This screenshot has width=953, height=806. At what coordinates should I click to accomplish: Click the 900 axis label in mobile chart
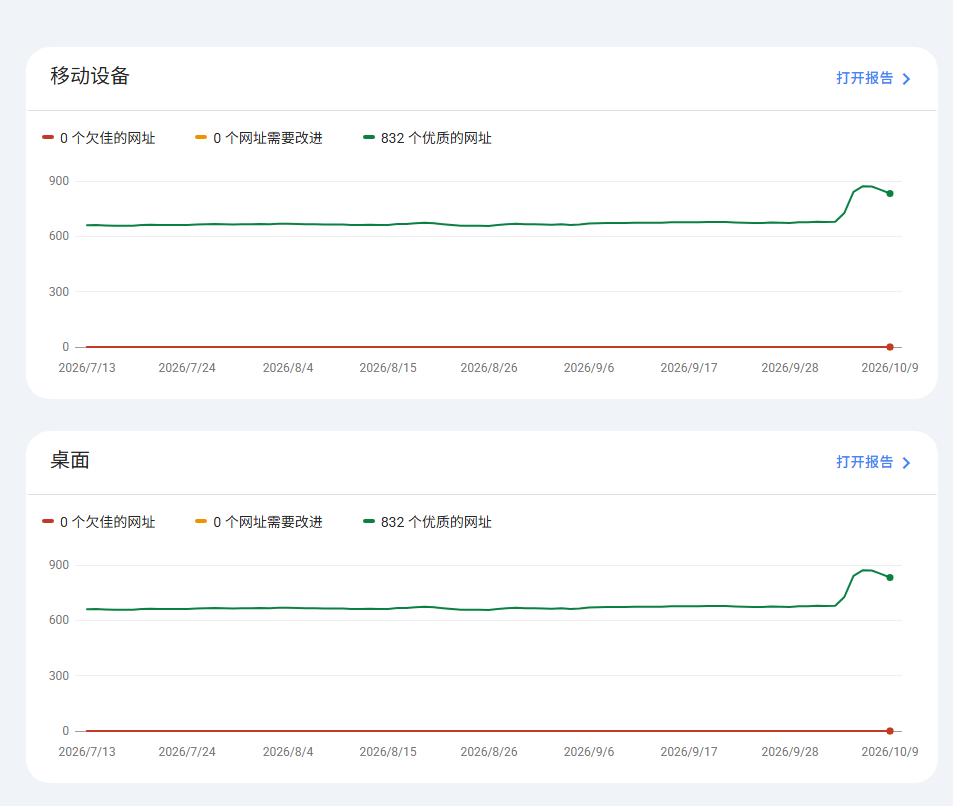59,181
